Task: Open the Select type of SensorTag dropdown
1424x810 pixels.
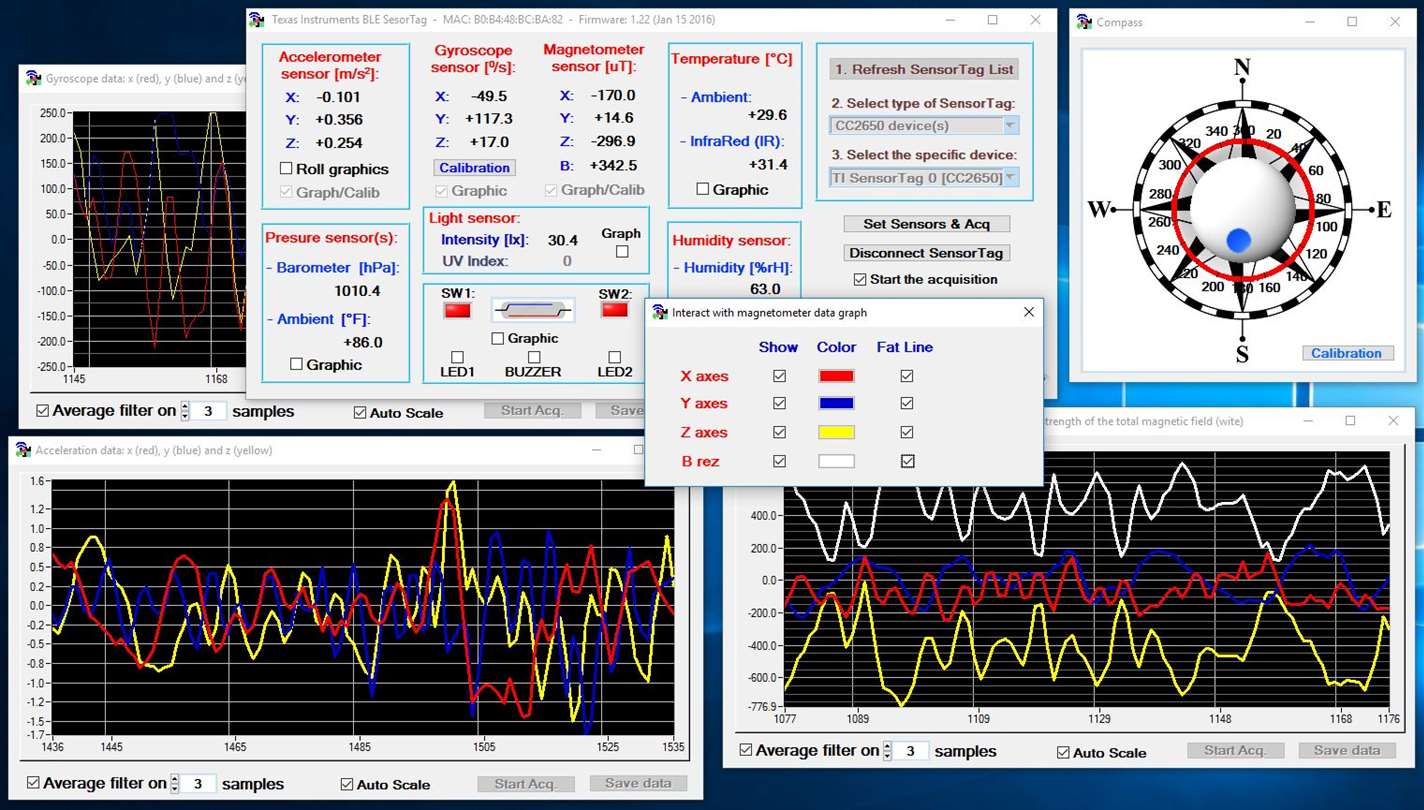Action: [x=1010, y=126]
